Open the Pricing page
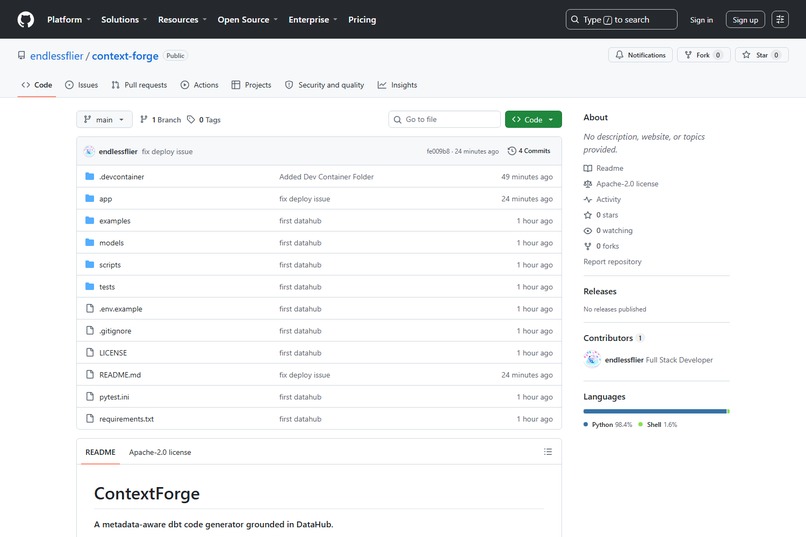This screenshot has height=537, width=806. [362, 20]
